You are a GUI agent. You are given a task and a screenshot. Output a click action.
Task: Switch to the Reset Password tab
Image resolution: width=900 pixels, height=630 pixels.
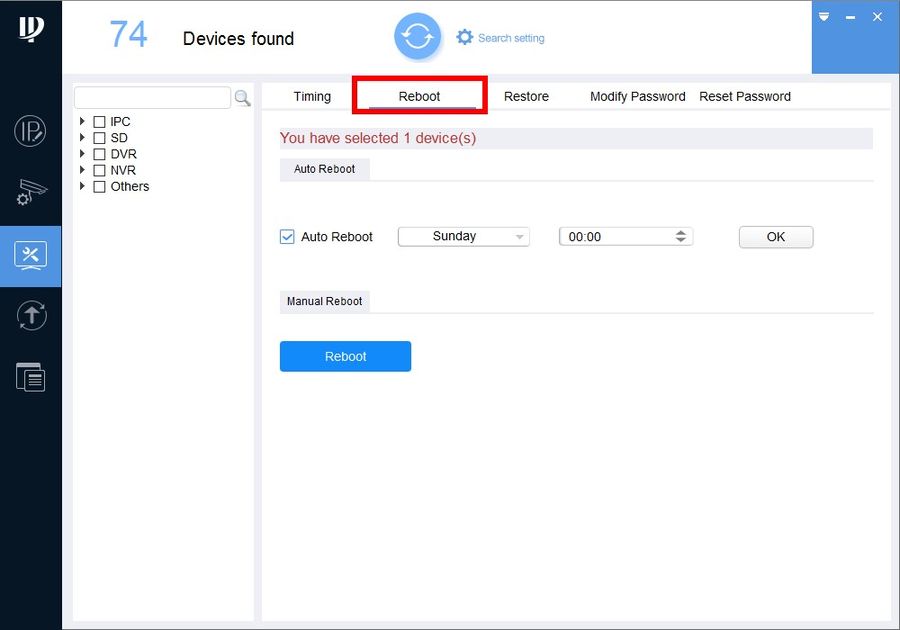[745, 96]
